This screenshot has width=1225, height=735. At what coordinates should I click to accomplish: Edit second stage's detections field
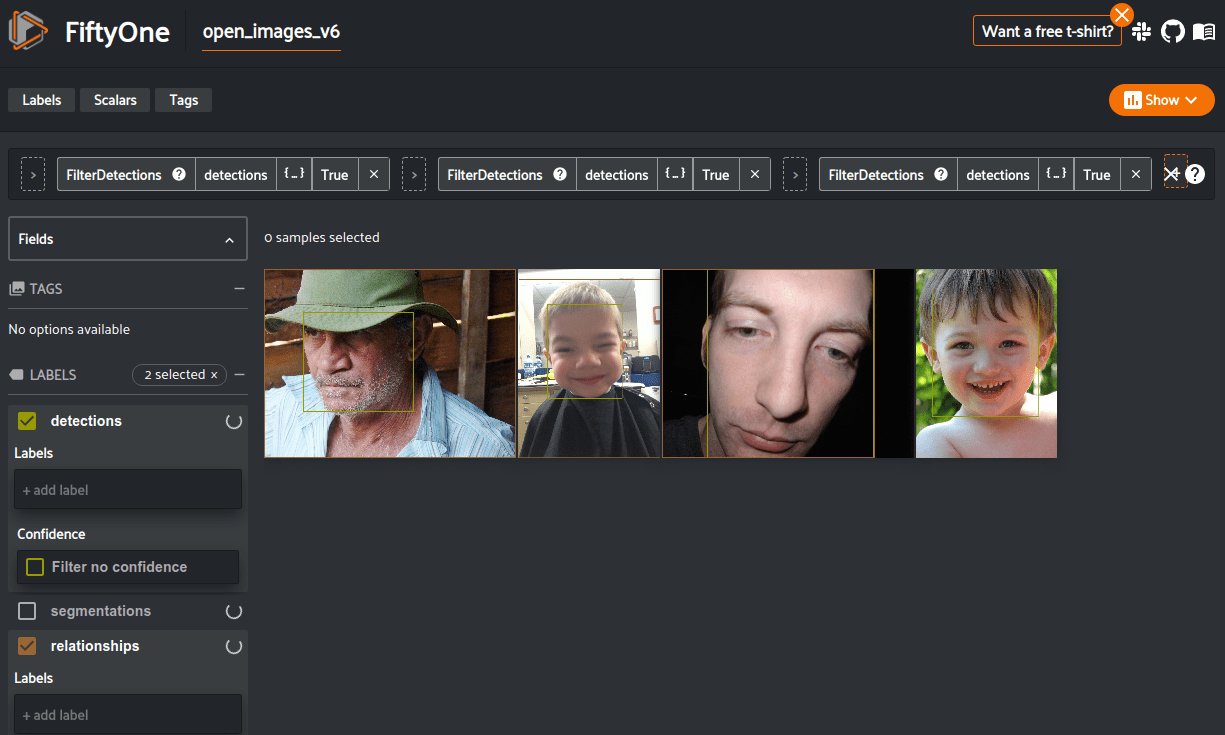(x=617, y=174)
